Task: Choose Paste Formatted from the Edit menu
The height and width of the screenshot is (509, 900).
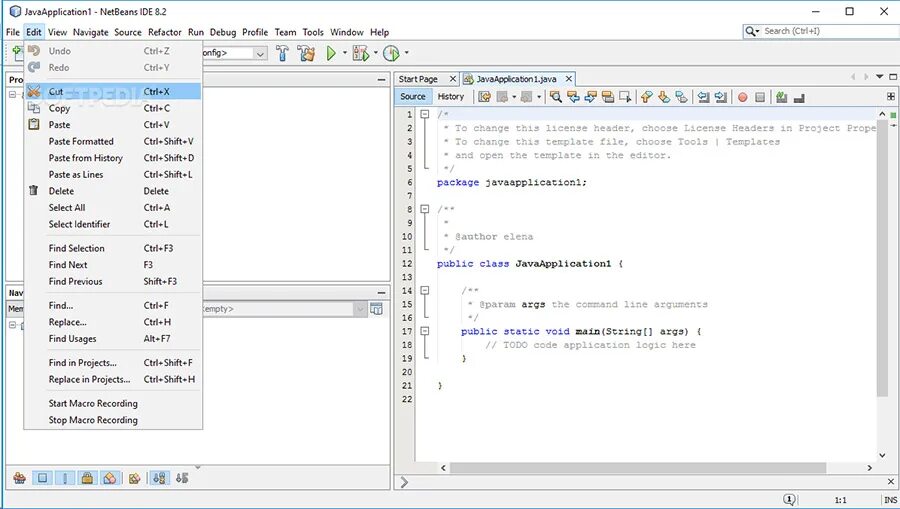Action: tap(112, 141)
